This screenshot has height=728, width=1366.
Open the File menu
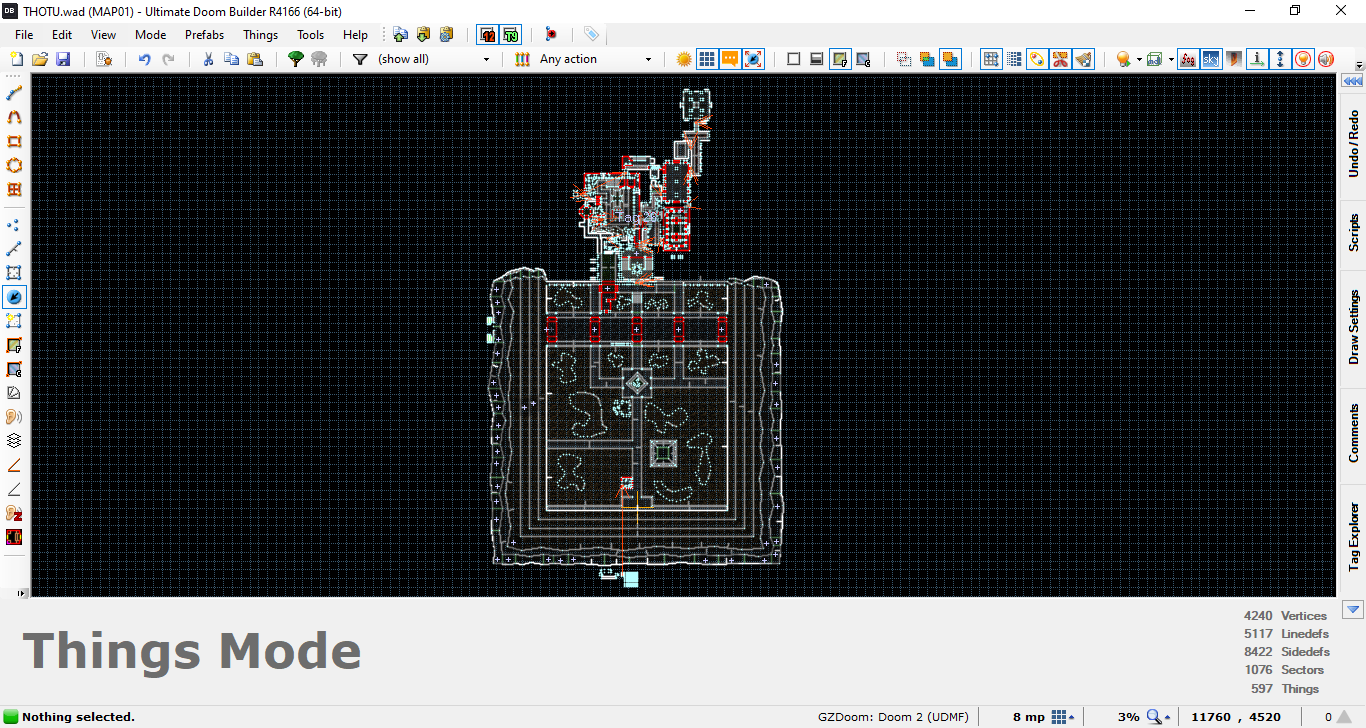tap(24, 34)
